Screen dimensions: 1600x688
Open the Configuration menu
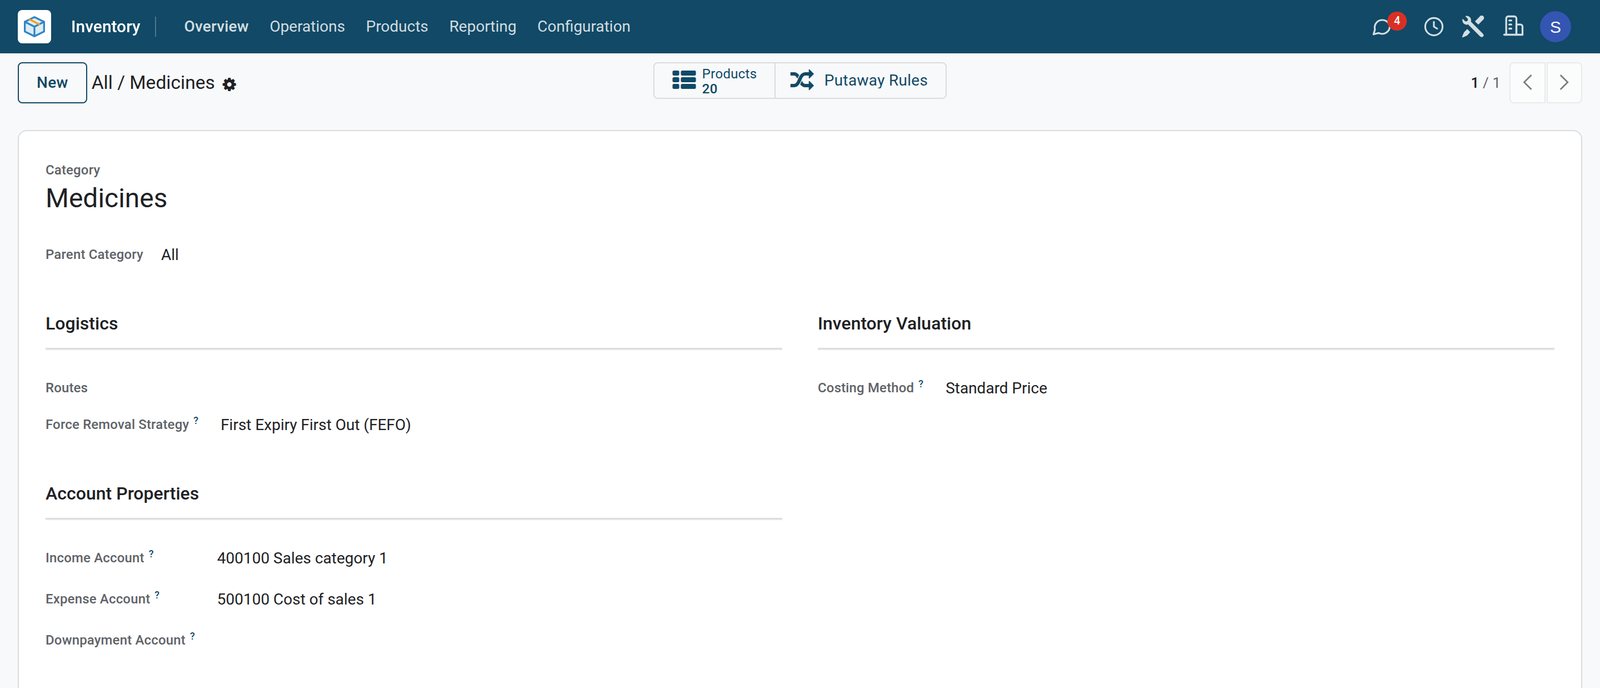click(x=584, y=26)
